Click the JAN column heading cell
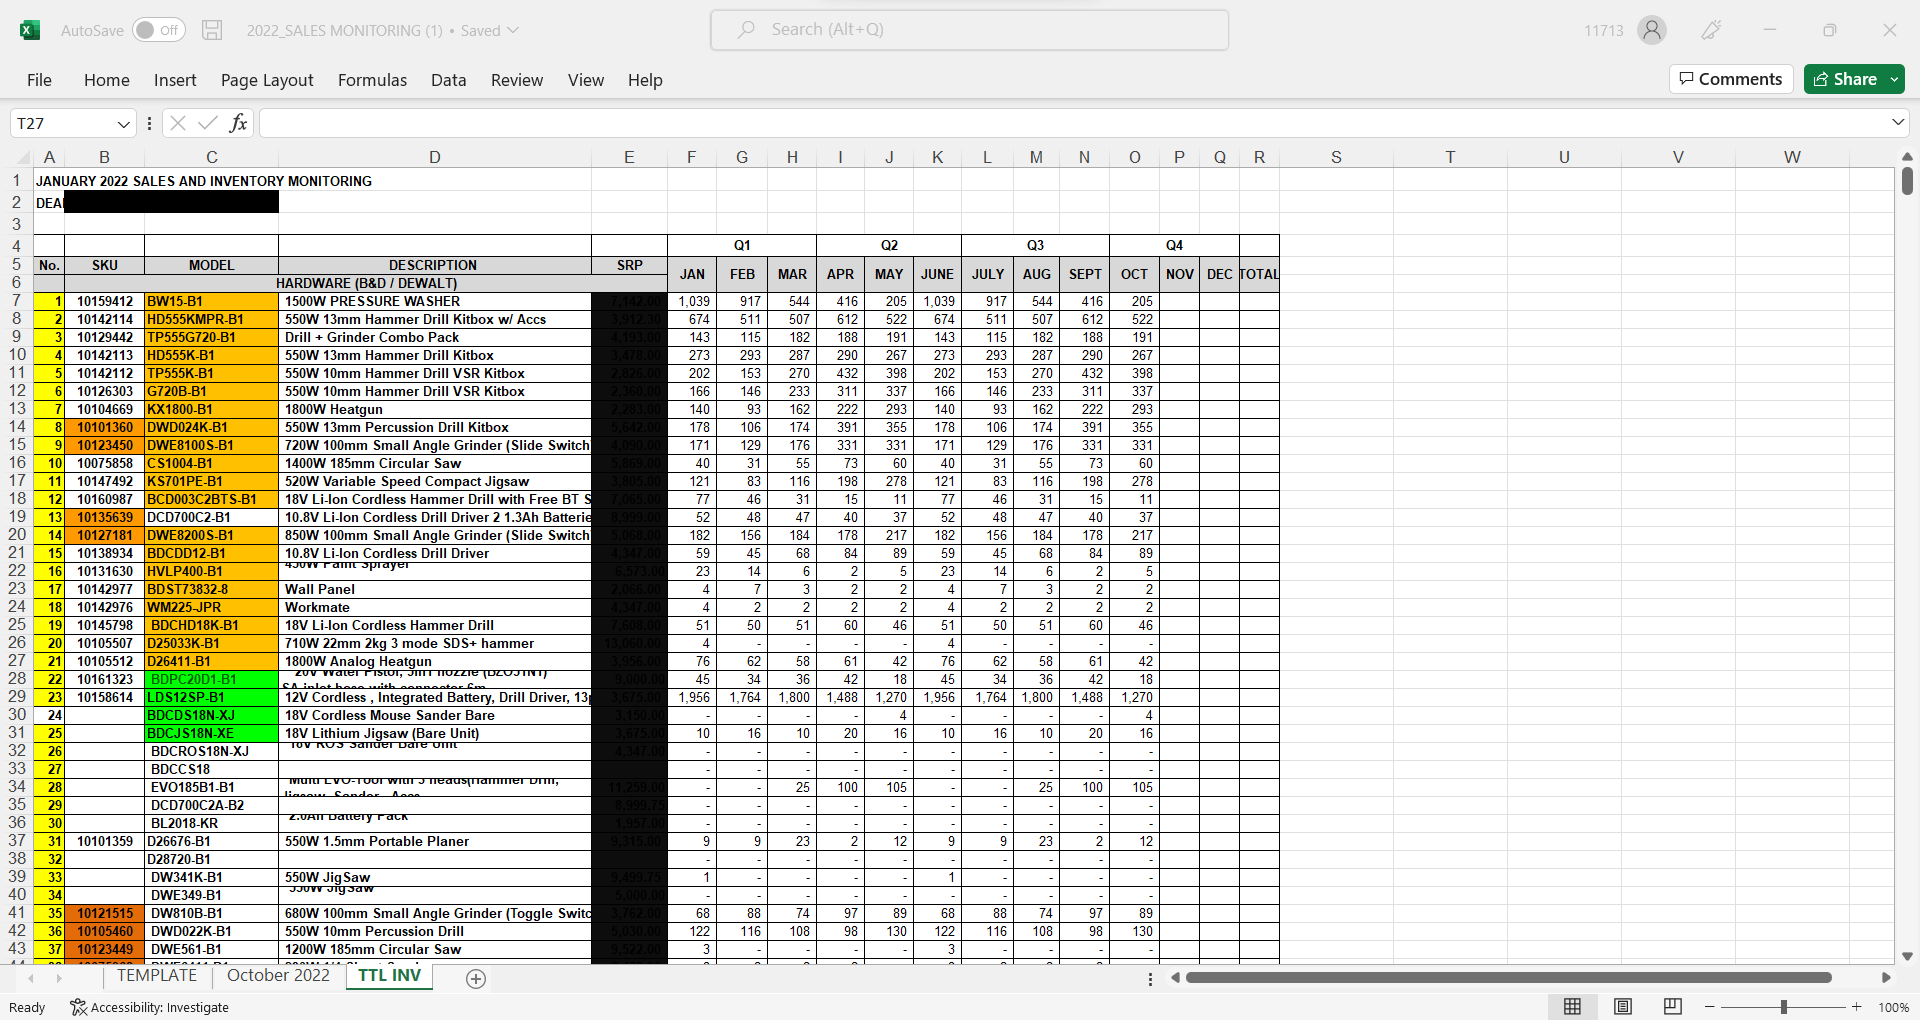The width and height of the screenshot is (1920, 1020). [692, 274]
